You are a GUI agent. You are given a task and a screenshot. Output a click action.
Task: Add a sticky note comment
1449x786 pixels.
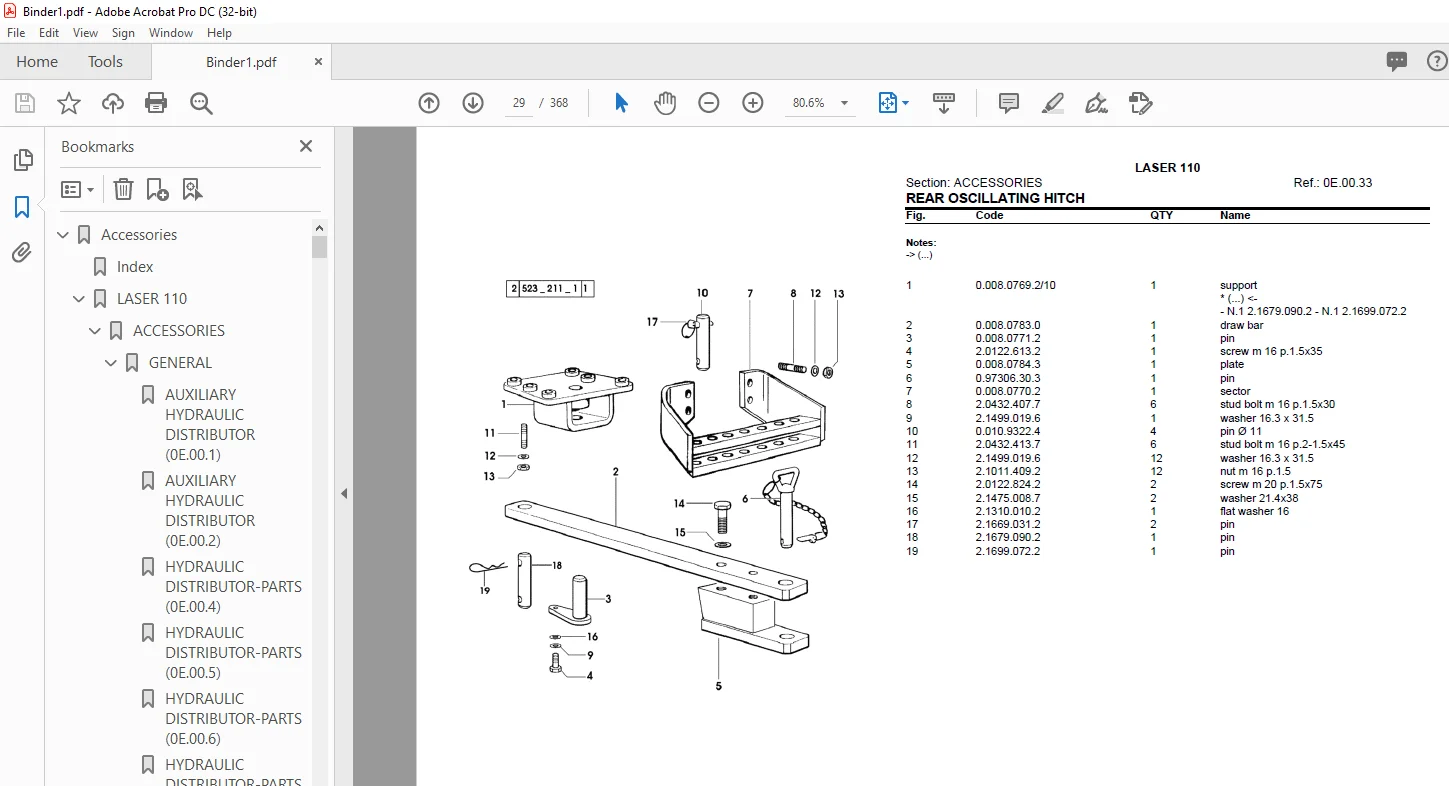1009,103
